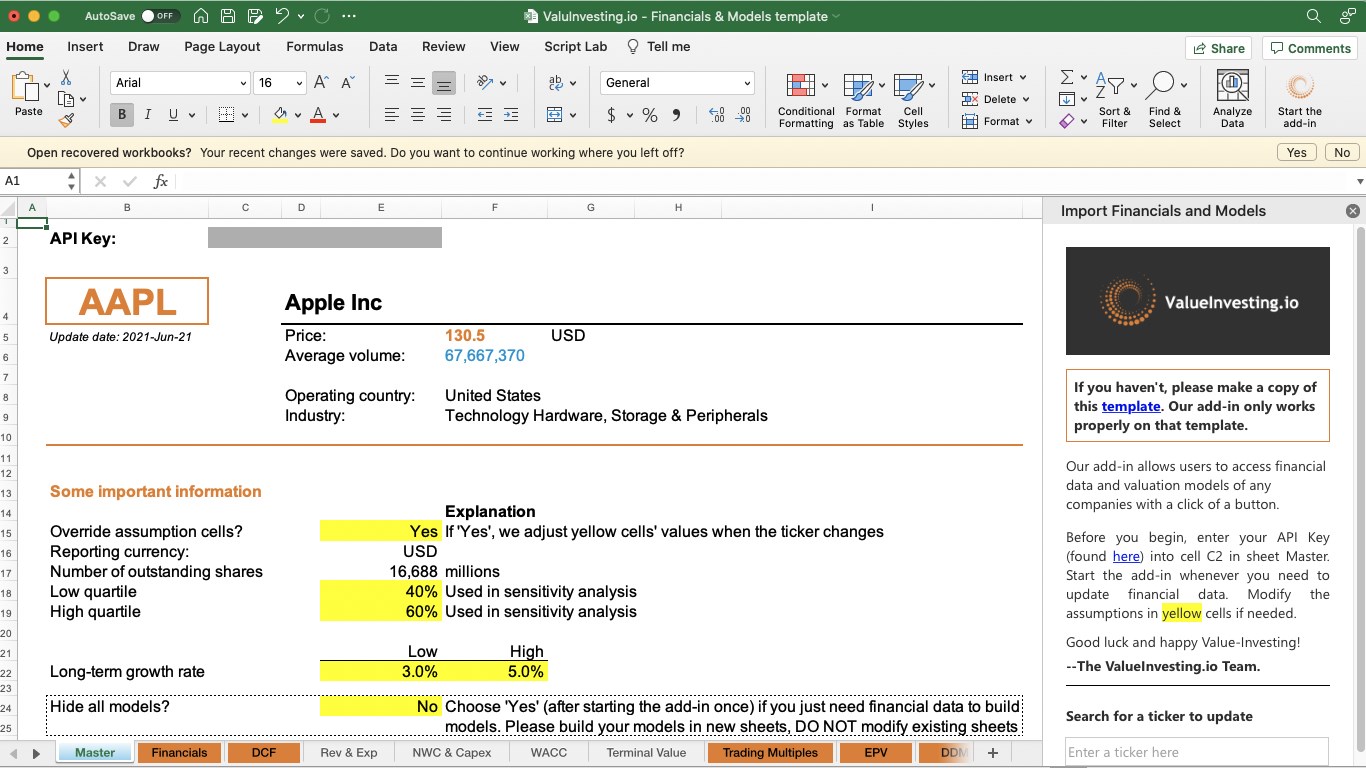Open Conditional Formatting menu
The width and height of the screenshot is (1366, 768).
pyautogui.click(x=806, y=100)
